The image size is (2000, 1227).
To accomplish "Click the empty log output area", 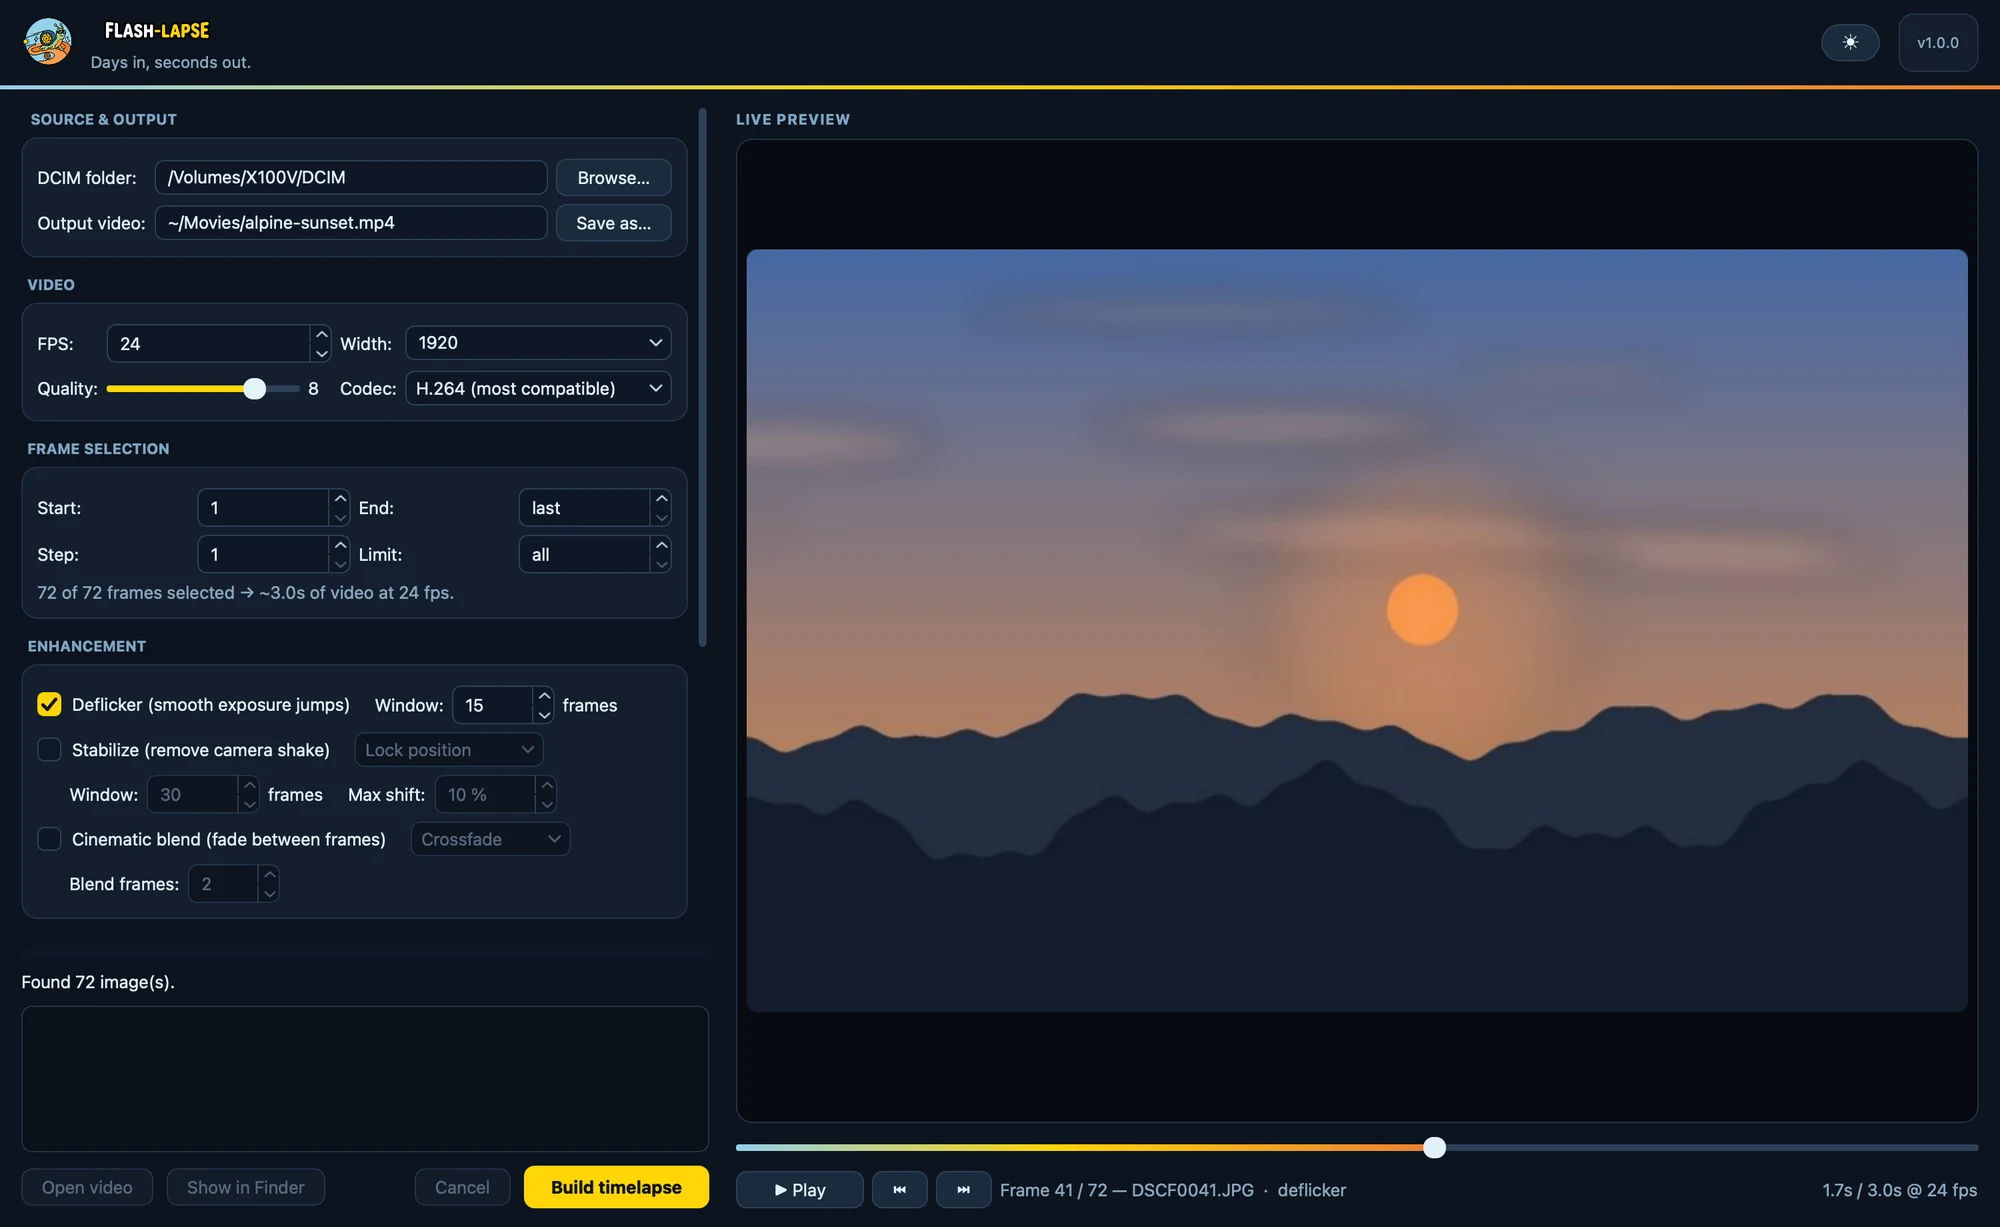I will pos(365,1078).
